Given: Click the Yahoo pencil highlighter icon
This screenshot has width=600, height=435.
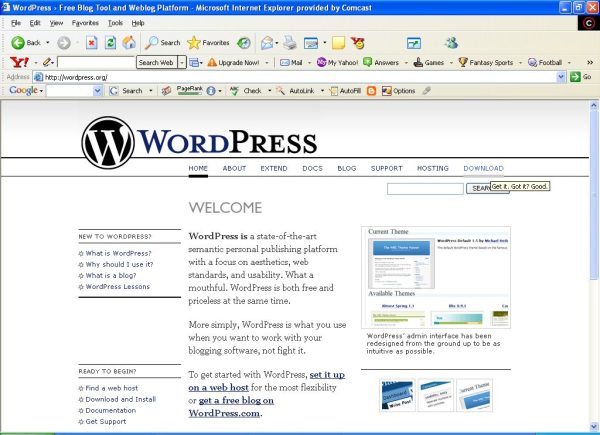Looking at the screenshot, I should (x=47, y=62).
